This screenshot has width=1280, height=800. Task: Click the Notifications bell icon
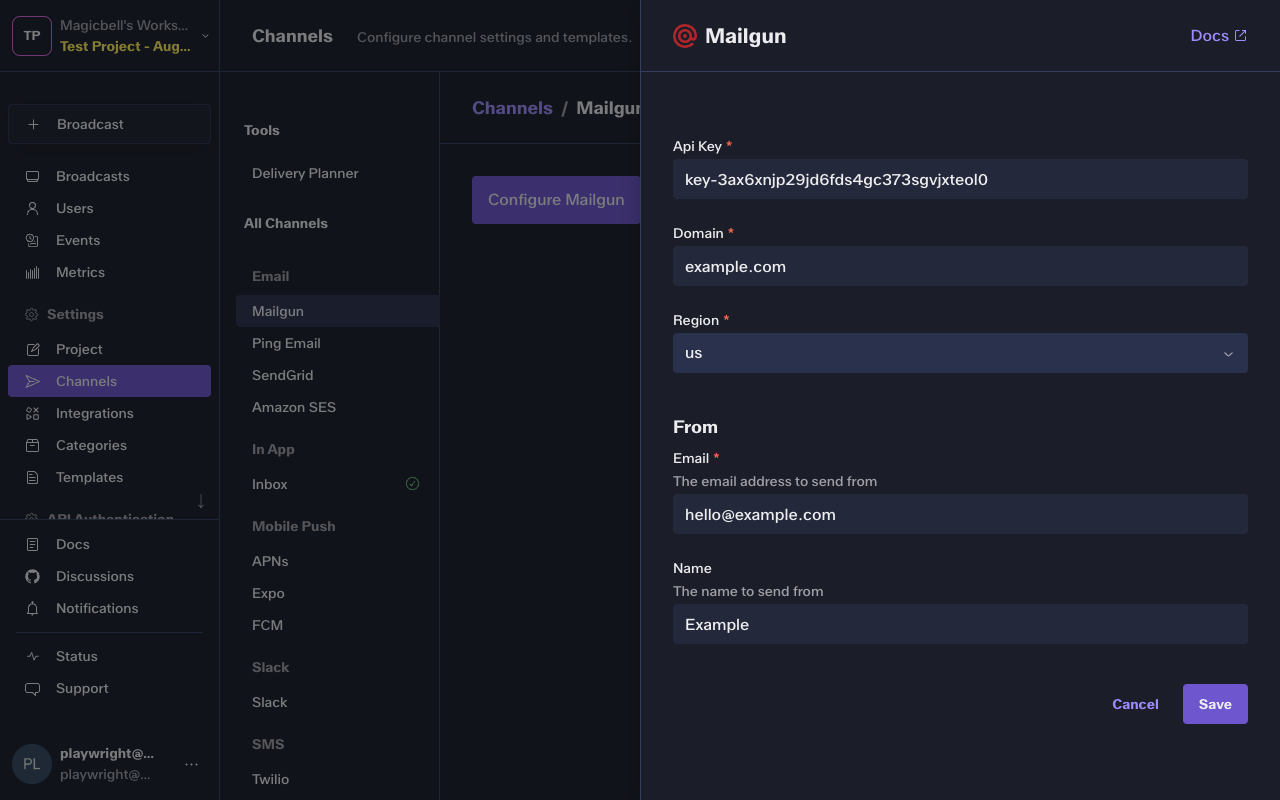32,608
